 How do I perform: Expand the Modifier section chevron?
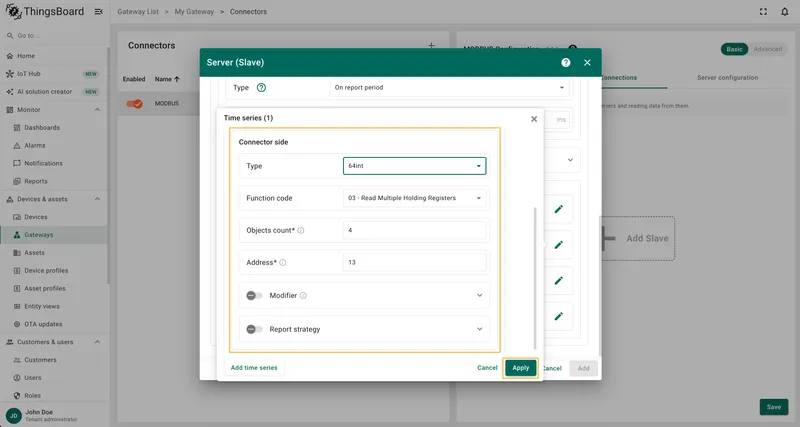point(479,295)
